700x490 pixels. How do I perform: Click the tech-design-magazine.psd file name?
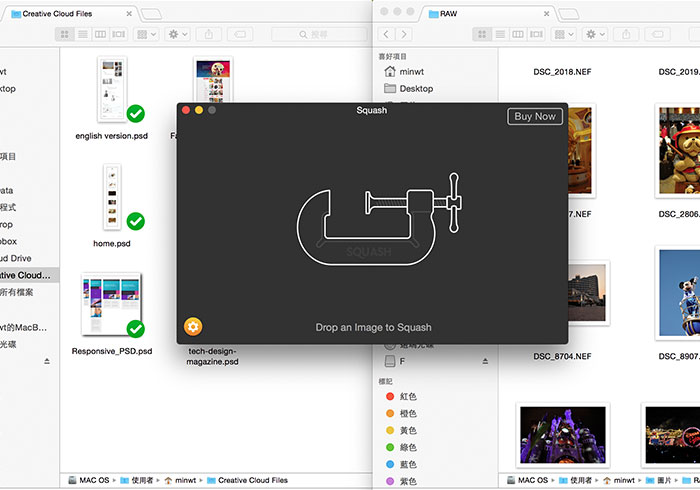click(212, 357)
